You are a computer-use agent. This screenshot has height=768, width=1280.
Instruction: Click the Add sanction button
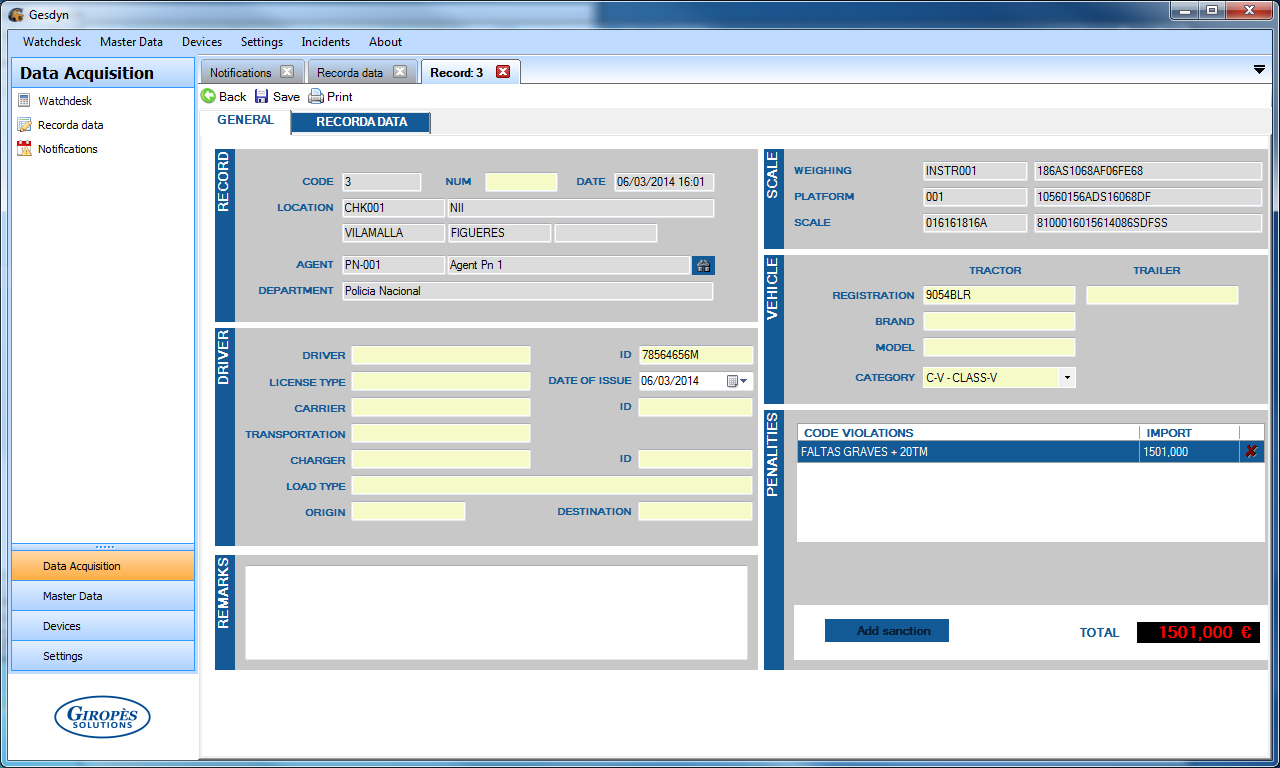(886, 631)
